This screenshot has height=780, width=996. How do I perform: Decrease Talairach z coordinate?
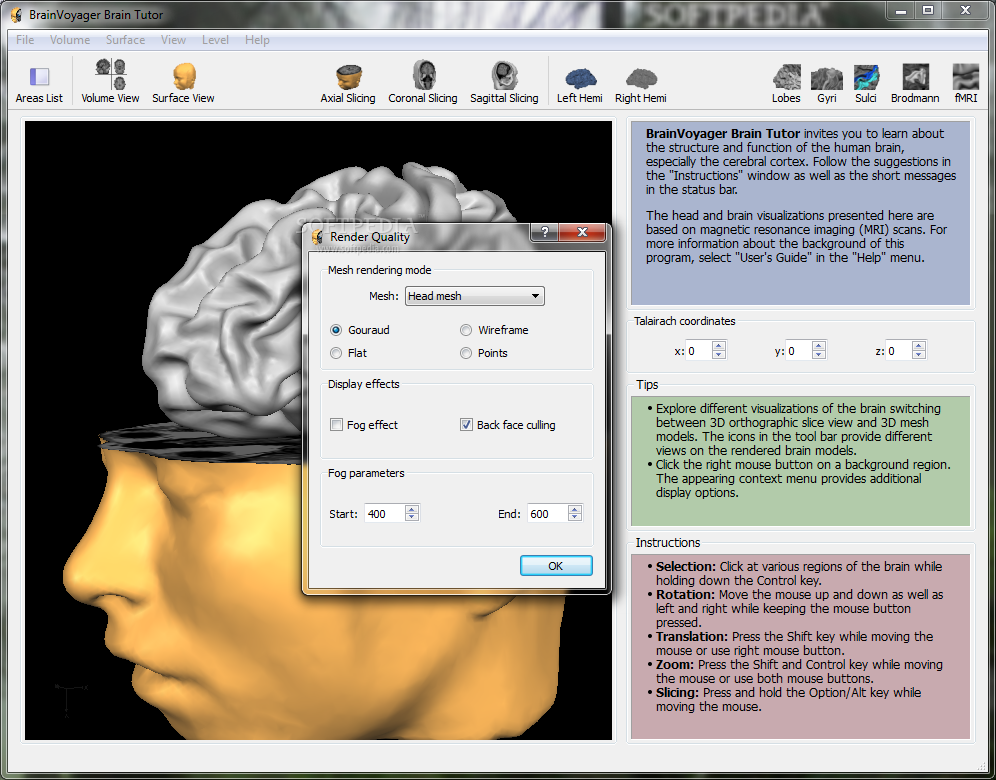tap(919, 355)
